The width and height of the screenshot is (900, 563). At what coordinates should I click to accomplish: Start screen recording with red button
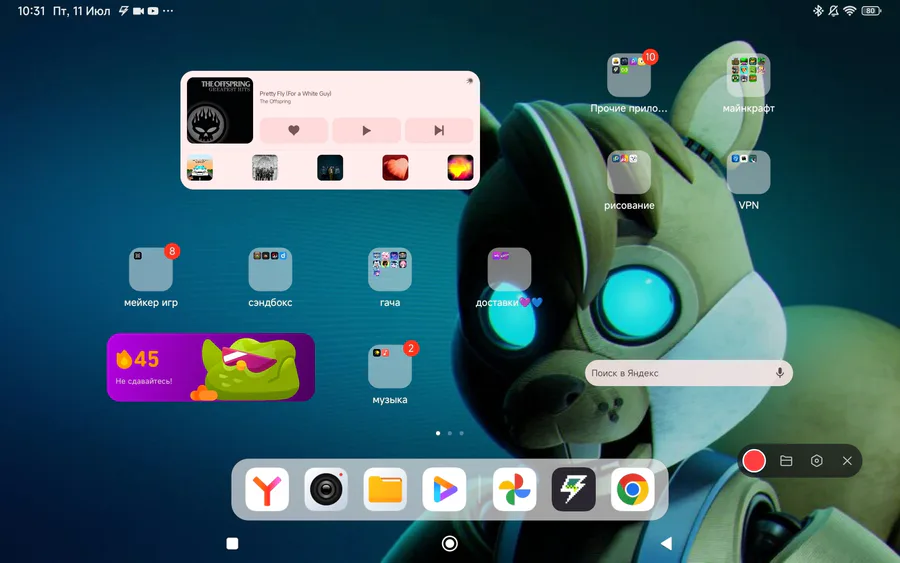(x=754, y=461)
